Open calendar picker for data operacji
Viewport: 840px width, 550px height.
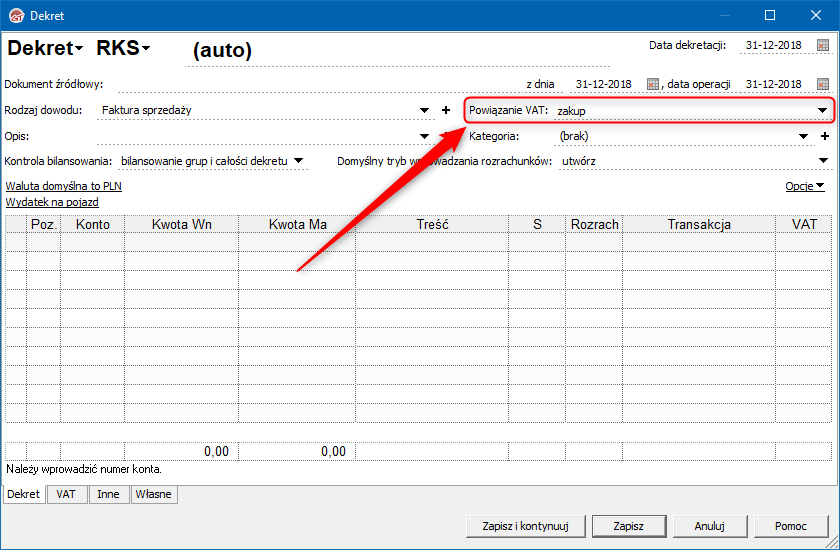coord(823,84)
